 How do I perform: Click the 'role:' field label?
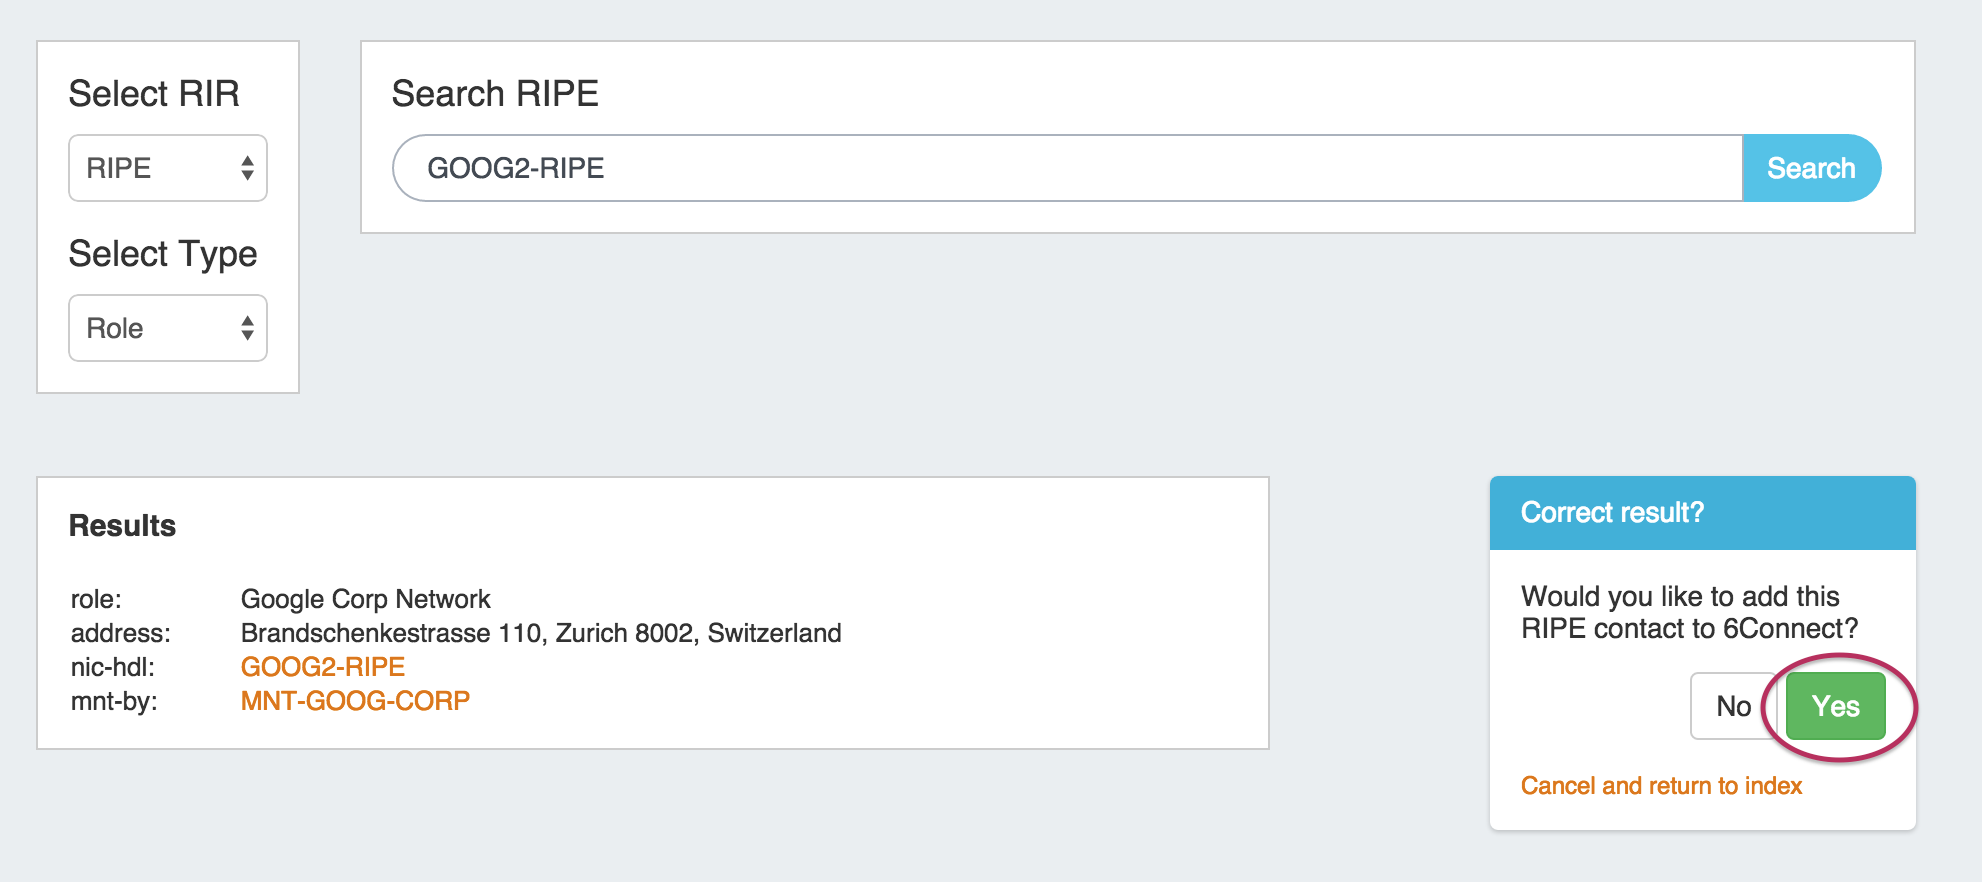tap(96, 599)
